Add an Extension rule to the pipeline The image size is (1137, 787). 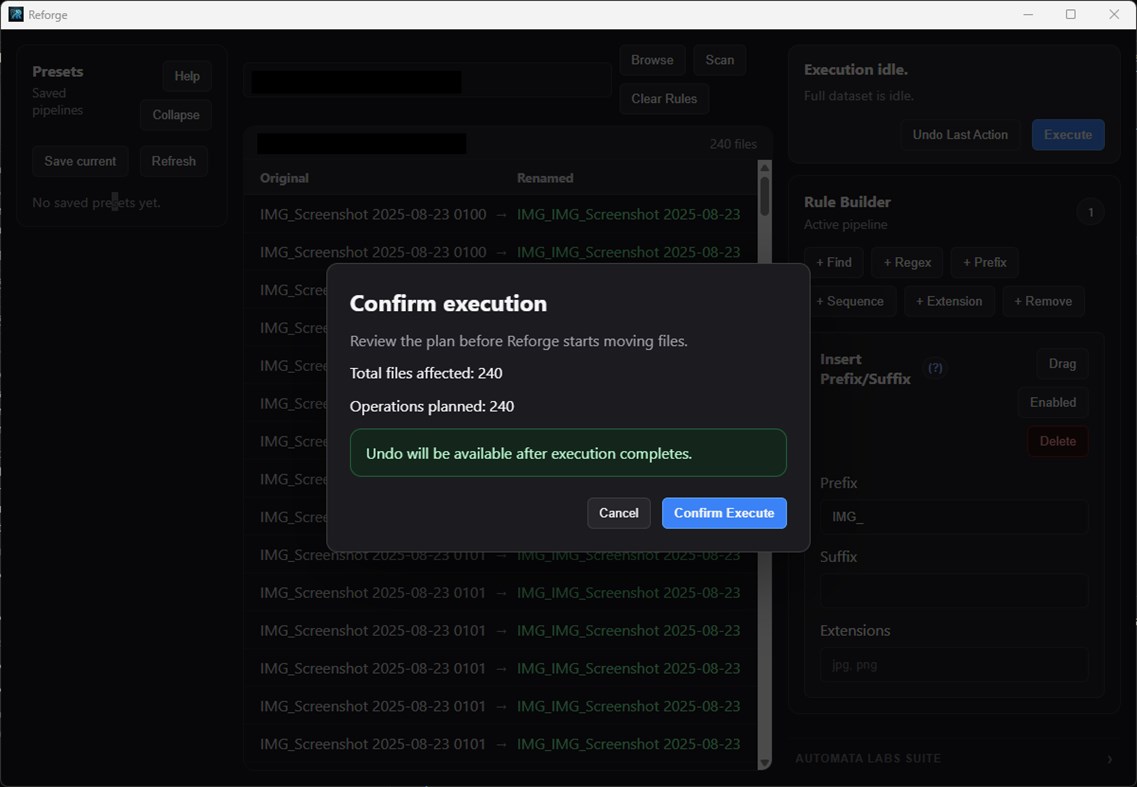click(948, 301)
